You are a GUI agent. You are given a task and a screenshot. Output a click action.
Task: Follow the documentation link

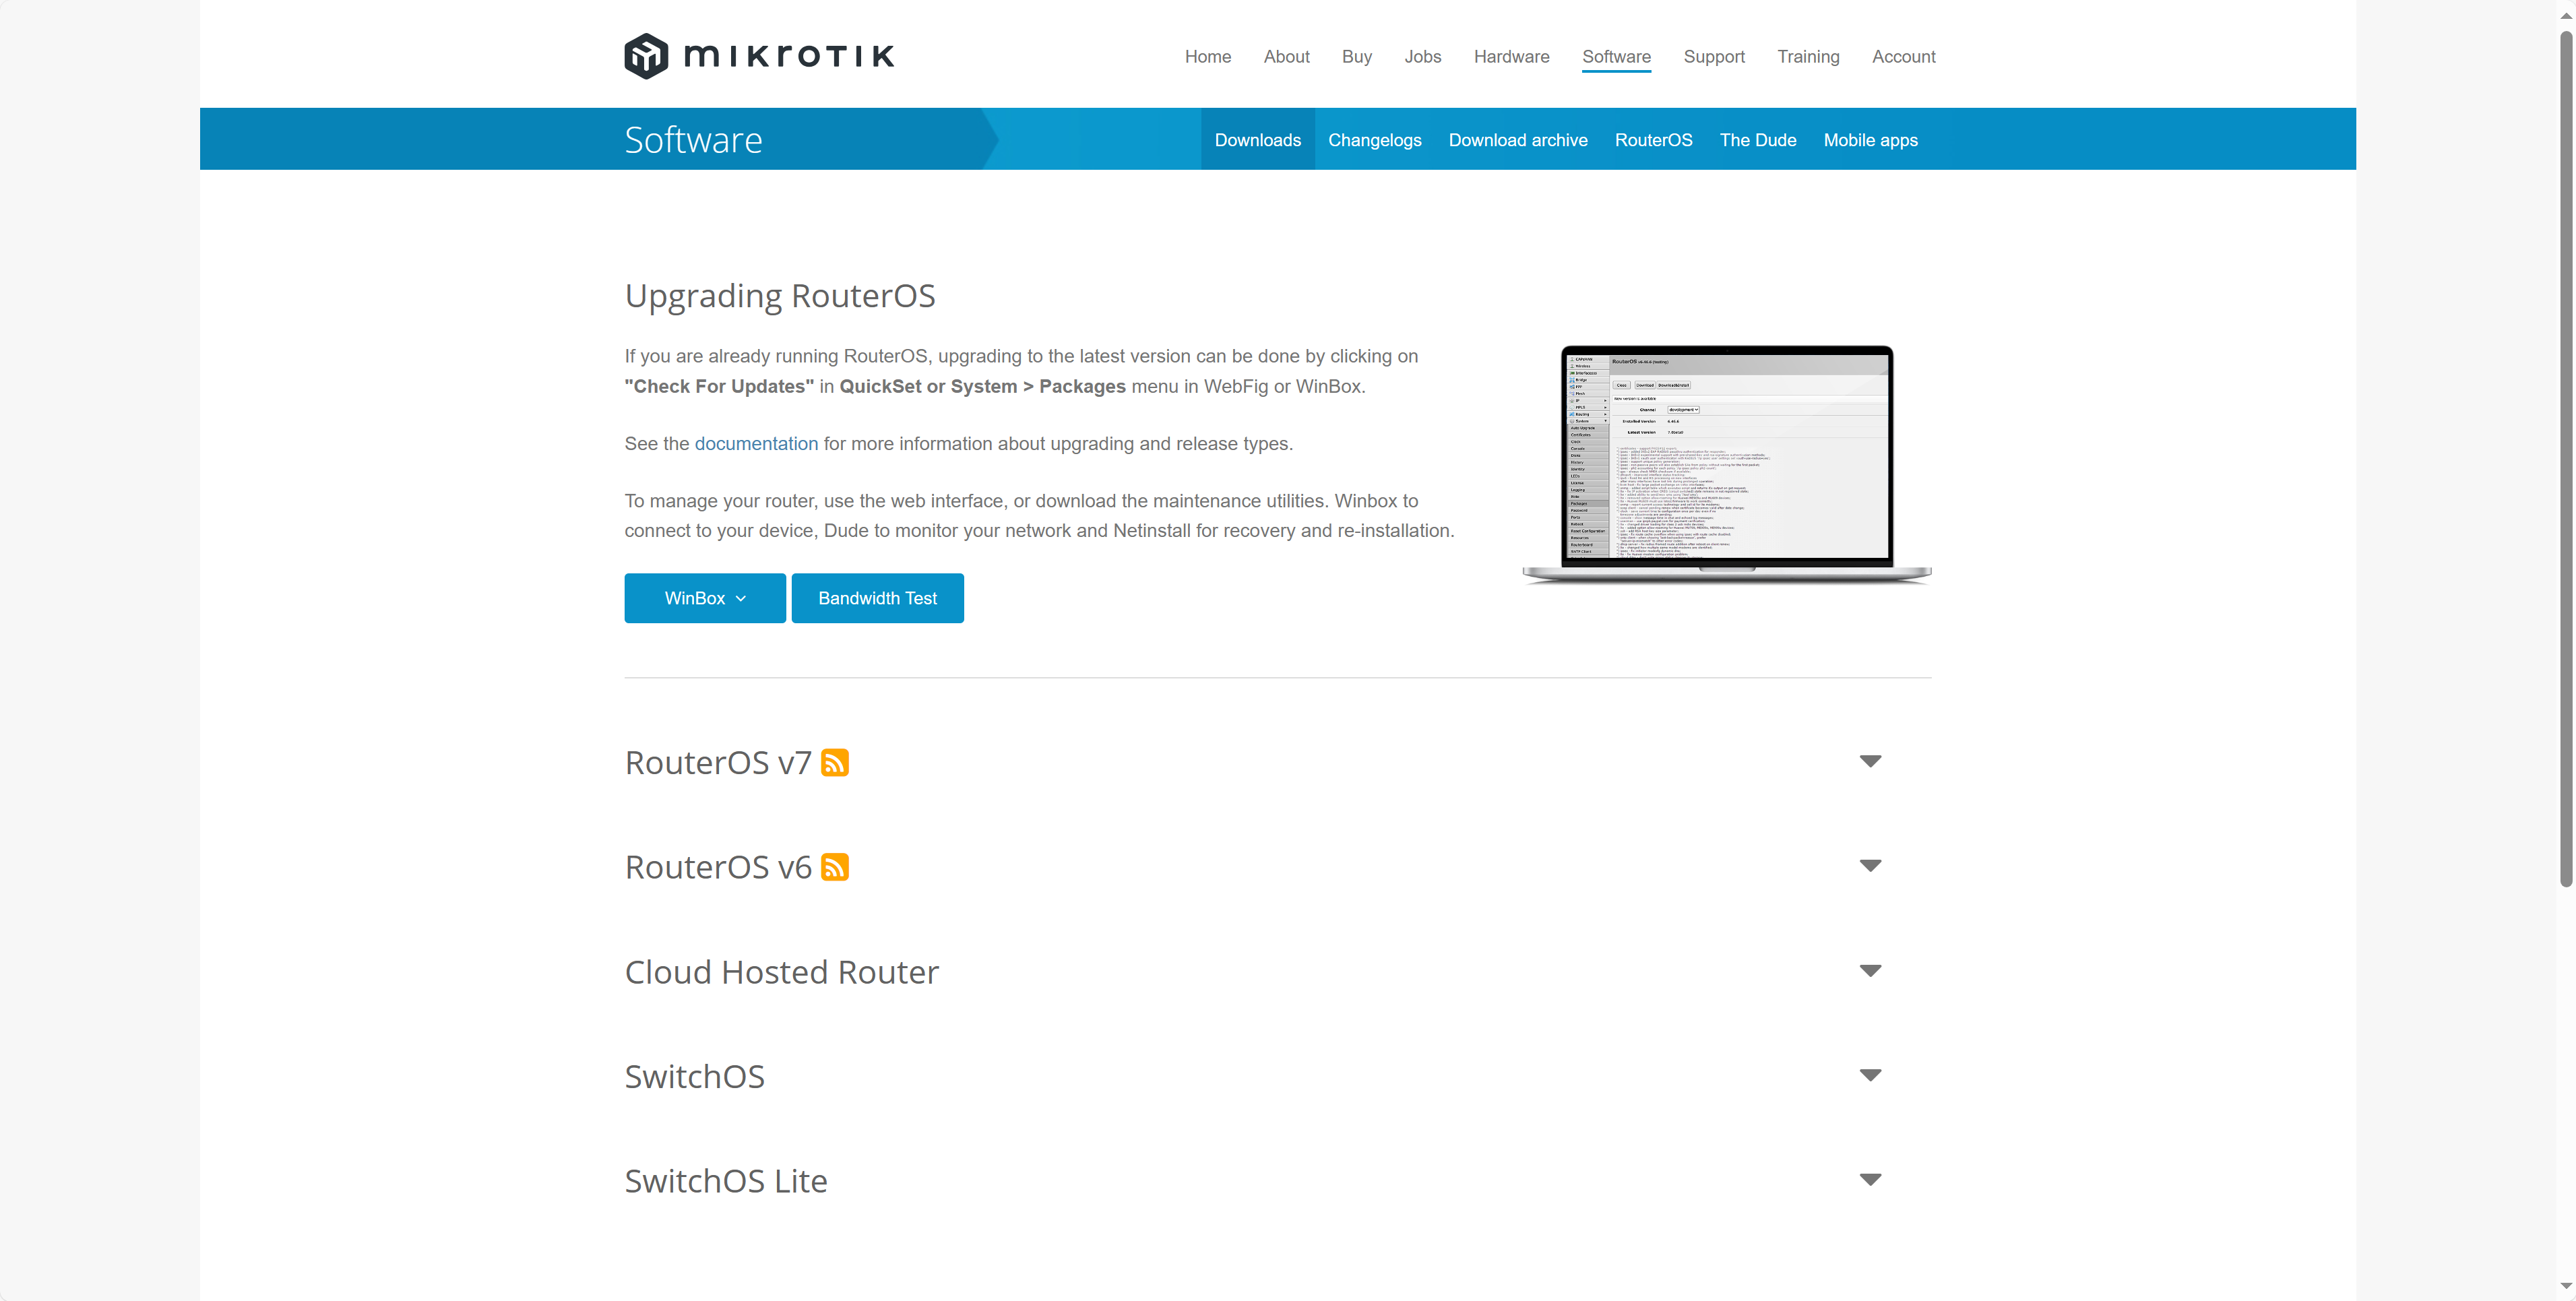coord(756,444)
